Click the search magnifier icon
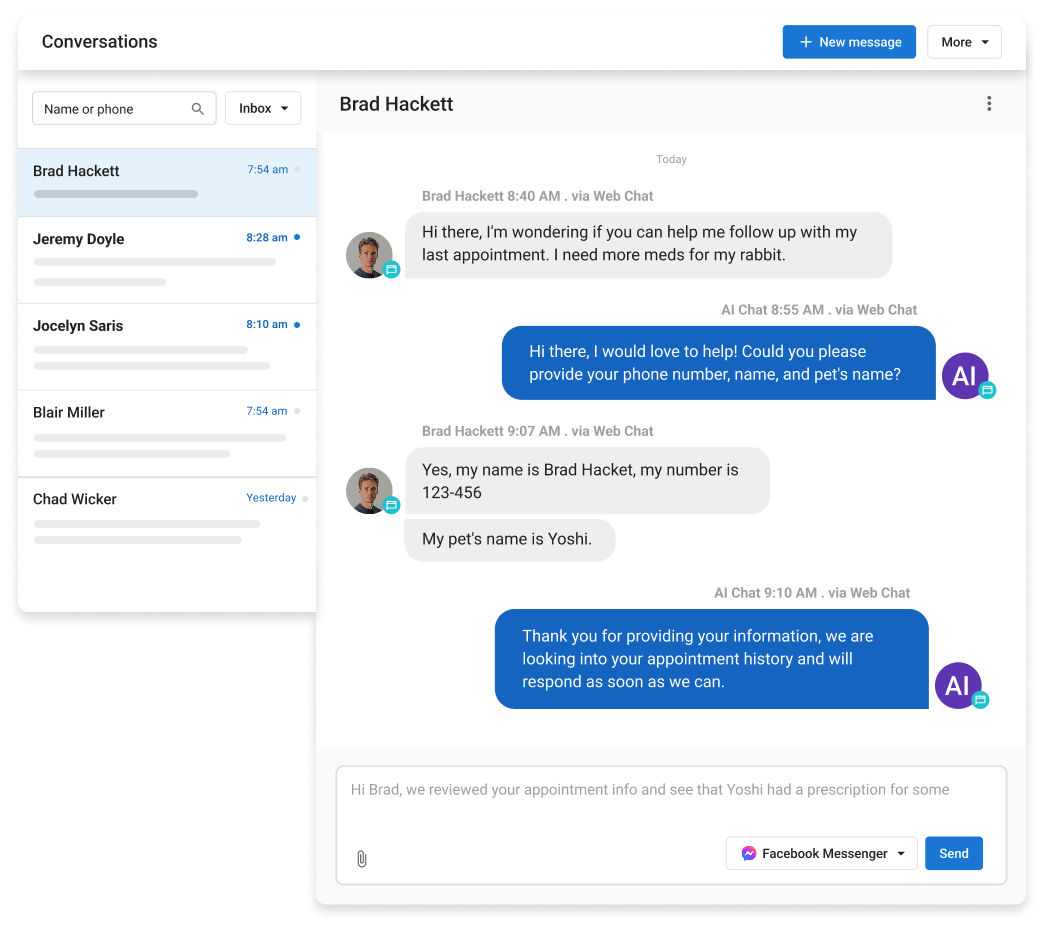 click(x=198, y=109)
